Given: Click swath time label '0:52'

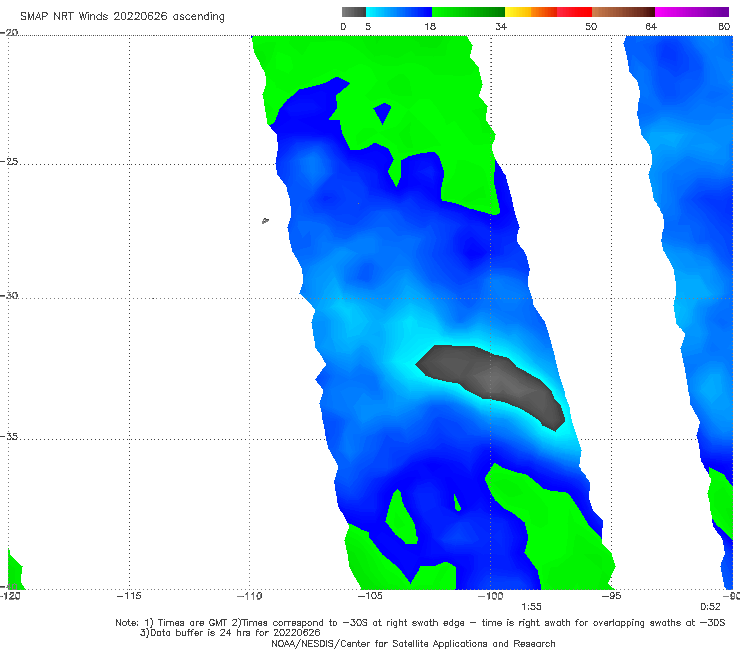Looking at the screenshot, I should [x=710, y=607].
